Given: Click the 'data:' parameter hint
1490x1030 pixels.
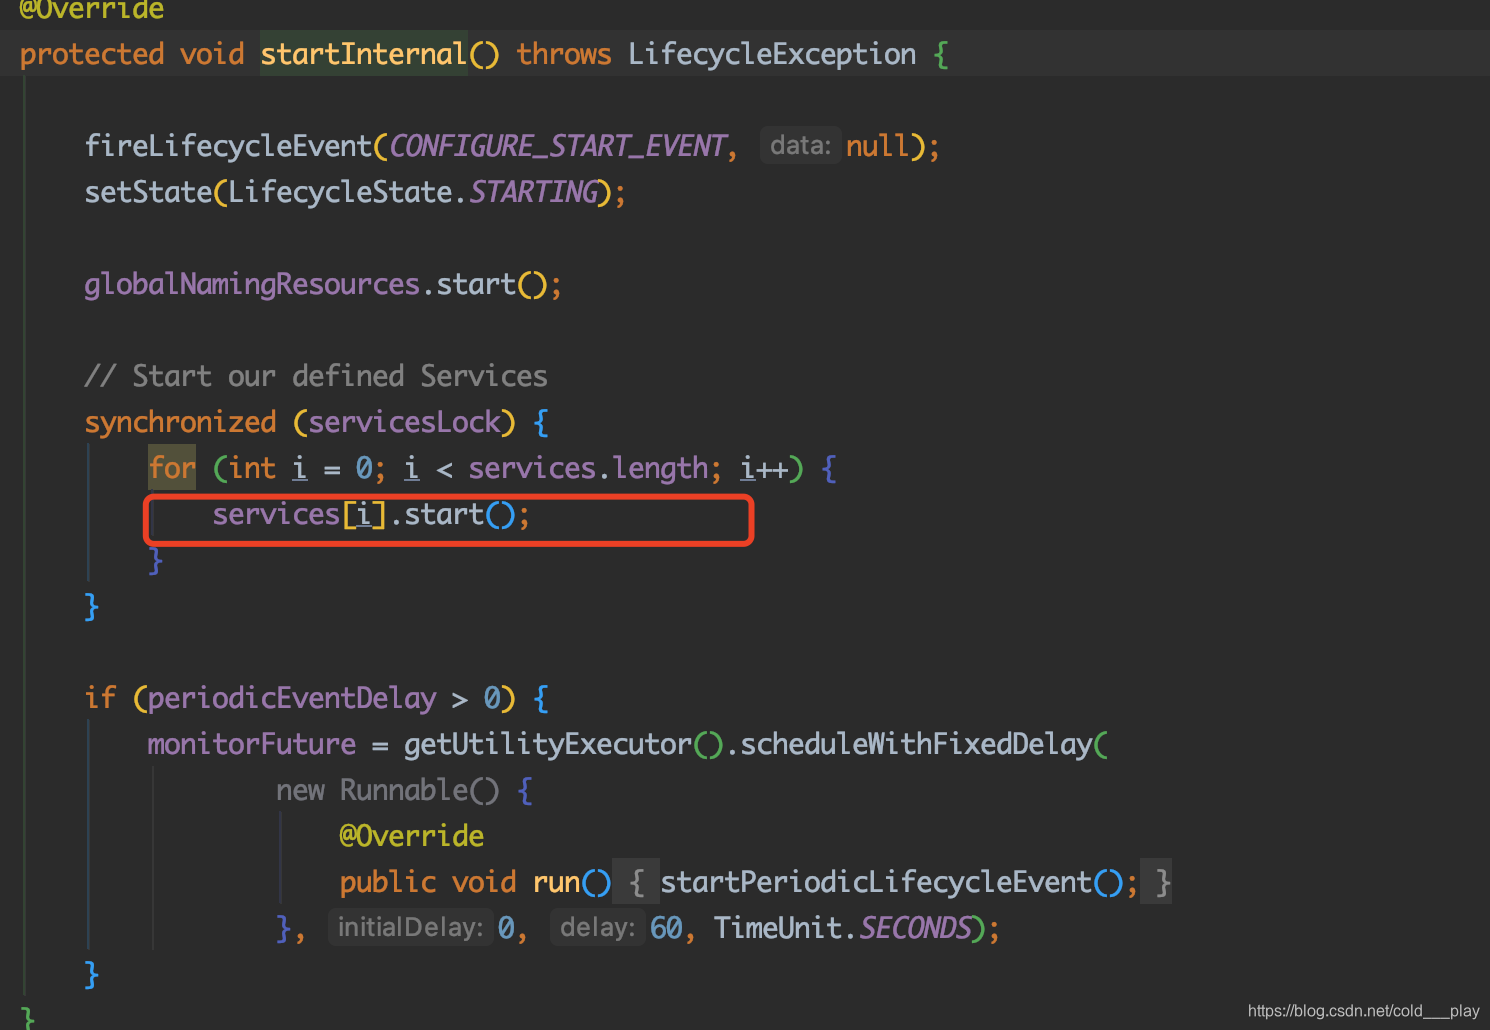Looking at the screenshot, I should pyautogui.click(x=800, y=146).
